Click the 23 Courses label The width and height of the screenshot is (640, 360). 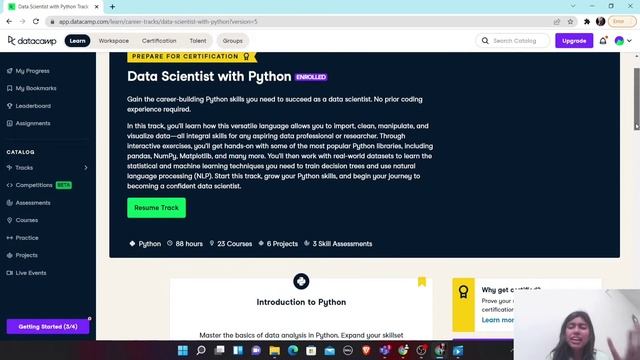tap(231, 244)
